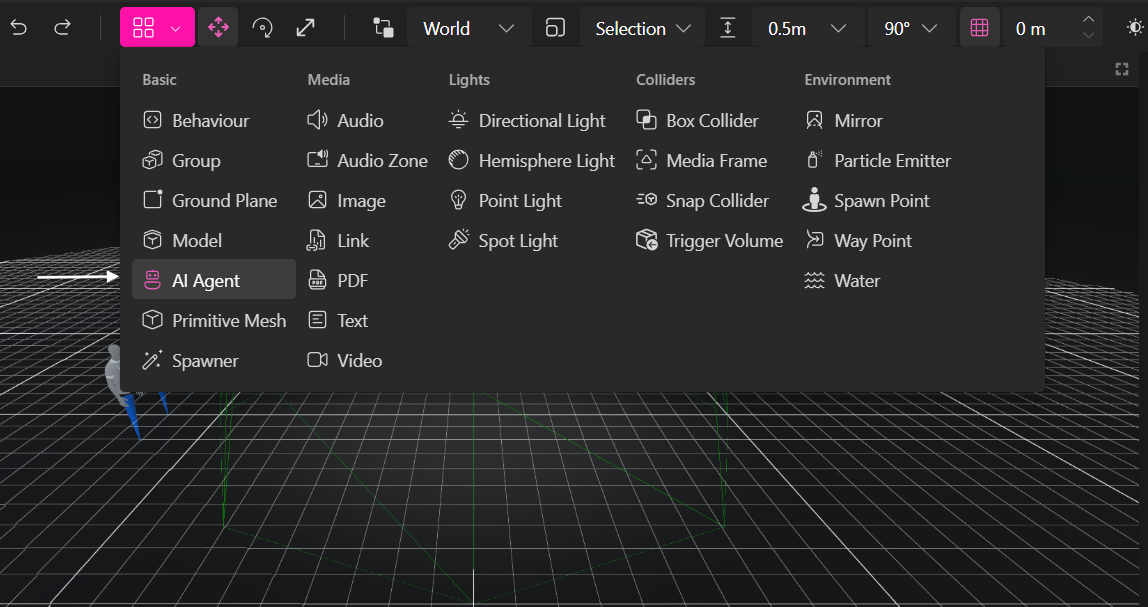Decrease grid height with down arrow
Viewport: 1148px width, 607px height.
pos(1089,36)
